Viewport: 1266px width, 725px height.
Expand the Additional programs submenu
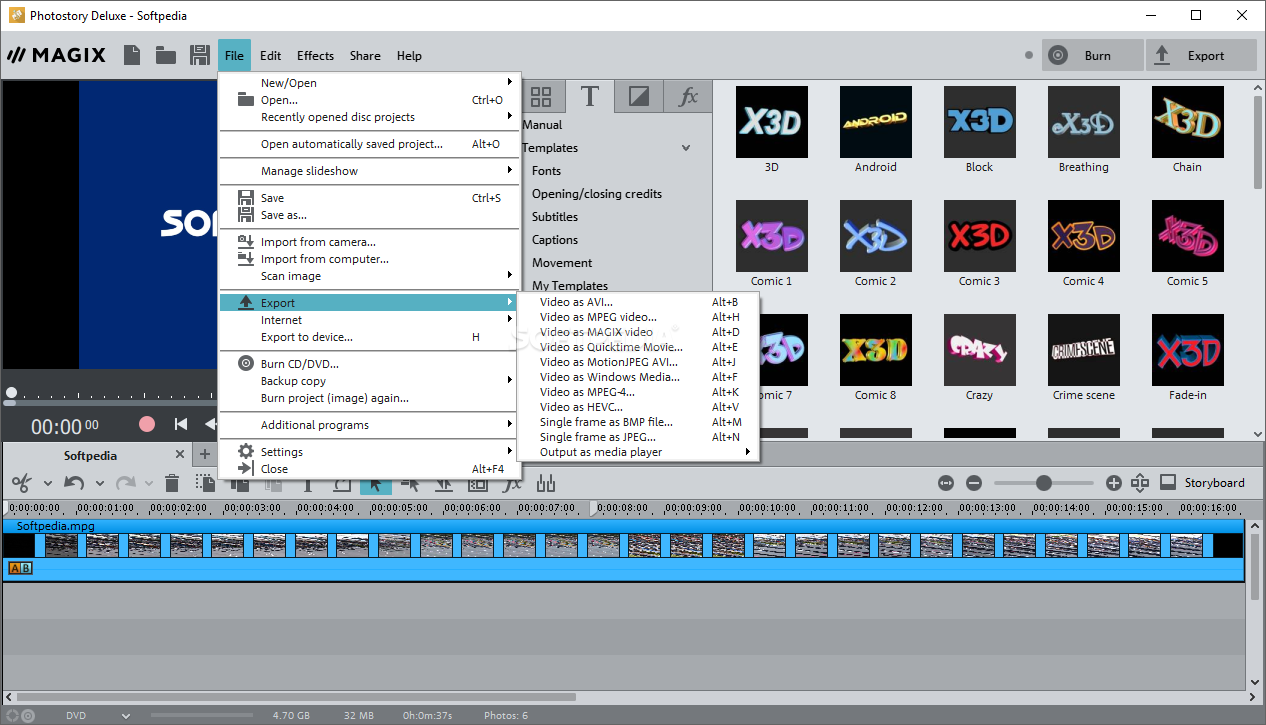coord(370,425)
